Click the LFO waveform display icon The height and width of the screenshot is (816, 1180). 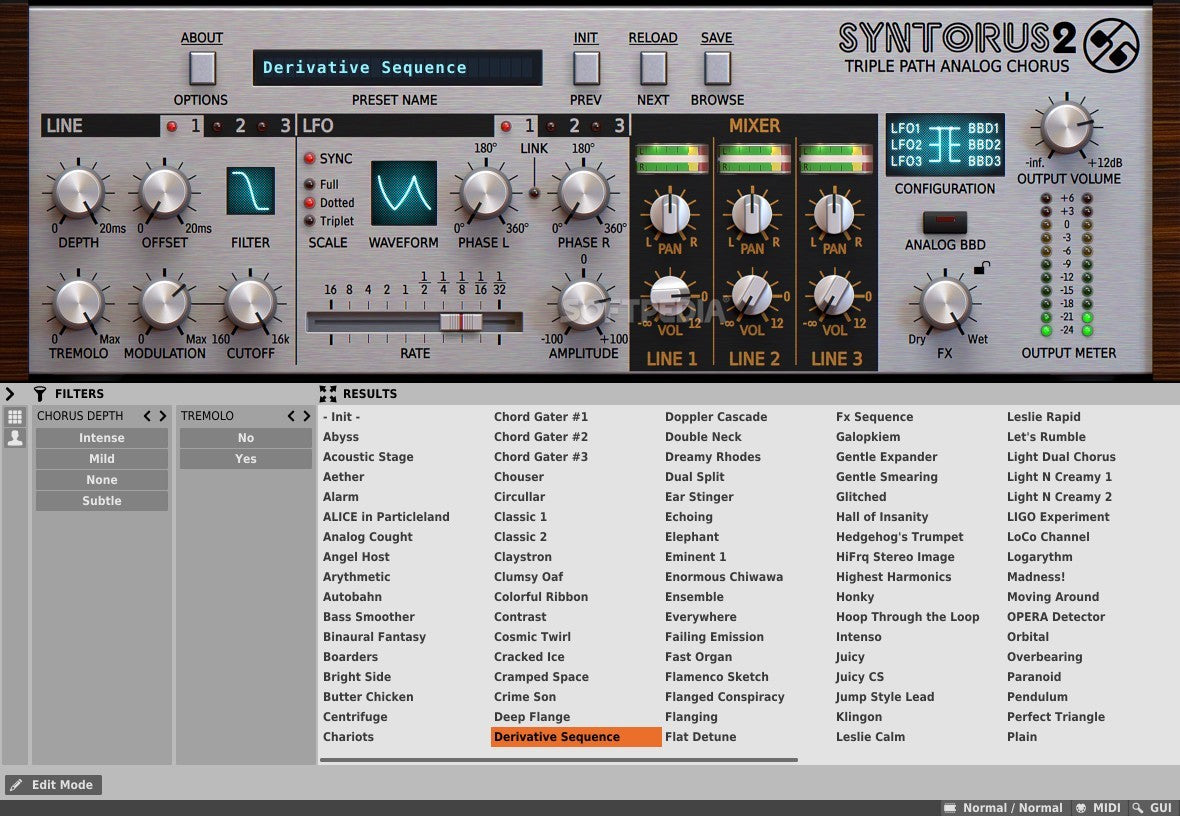tap(403, 193)
